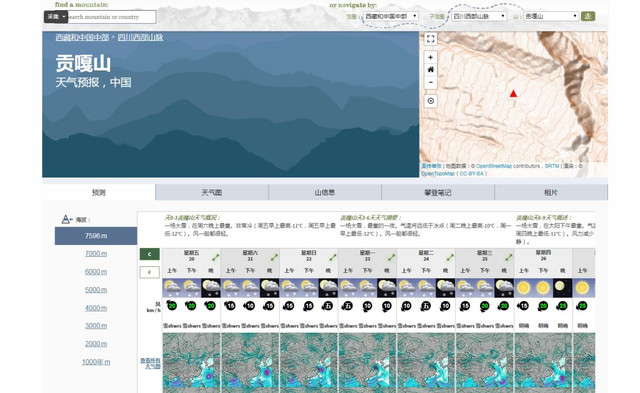
Task: Open the range dropdown 西藏和中国中部
Action: tap(391, 16)
